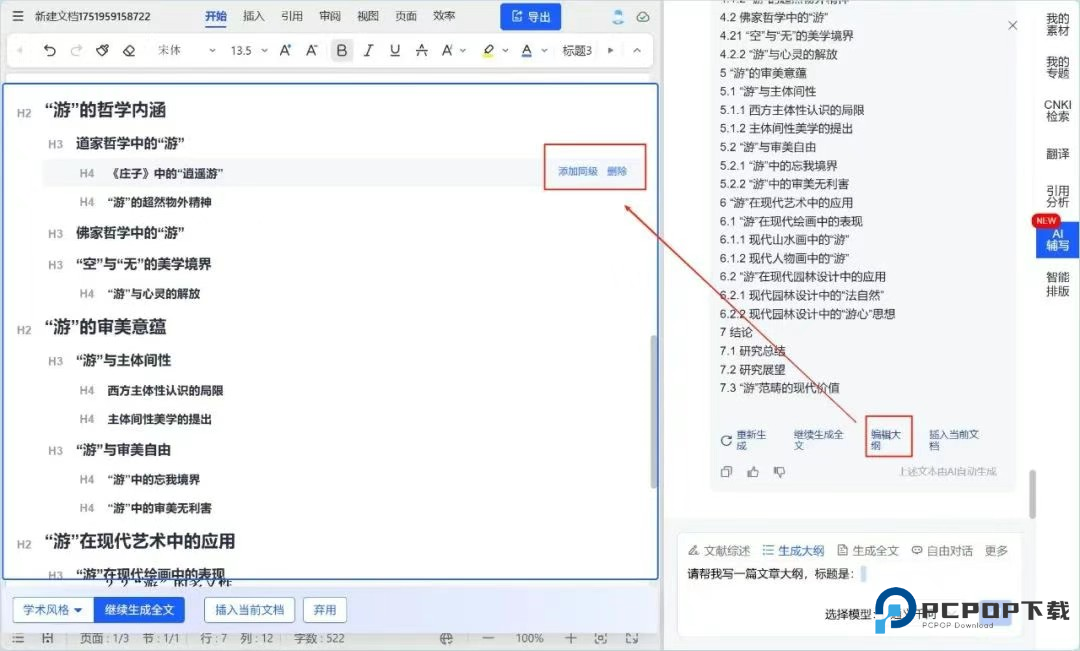Open the 13.5 font size dropdown
This screenshot has height=651, width=1080.
click(249, 51)
